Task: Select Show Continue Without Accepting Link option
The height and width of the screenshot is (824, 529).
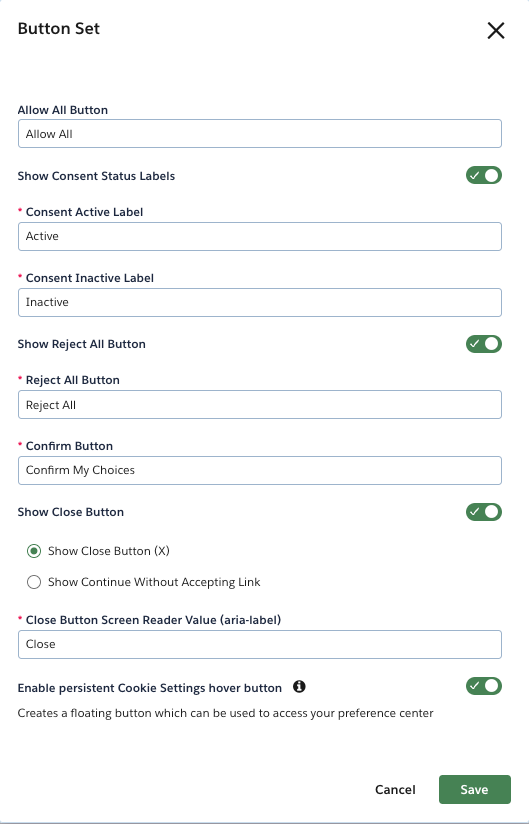Action: click(x=34, y=582)
